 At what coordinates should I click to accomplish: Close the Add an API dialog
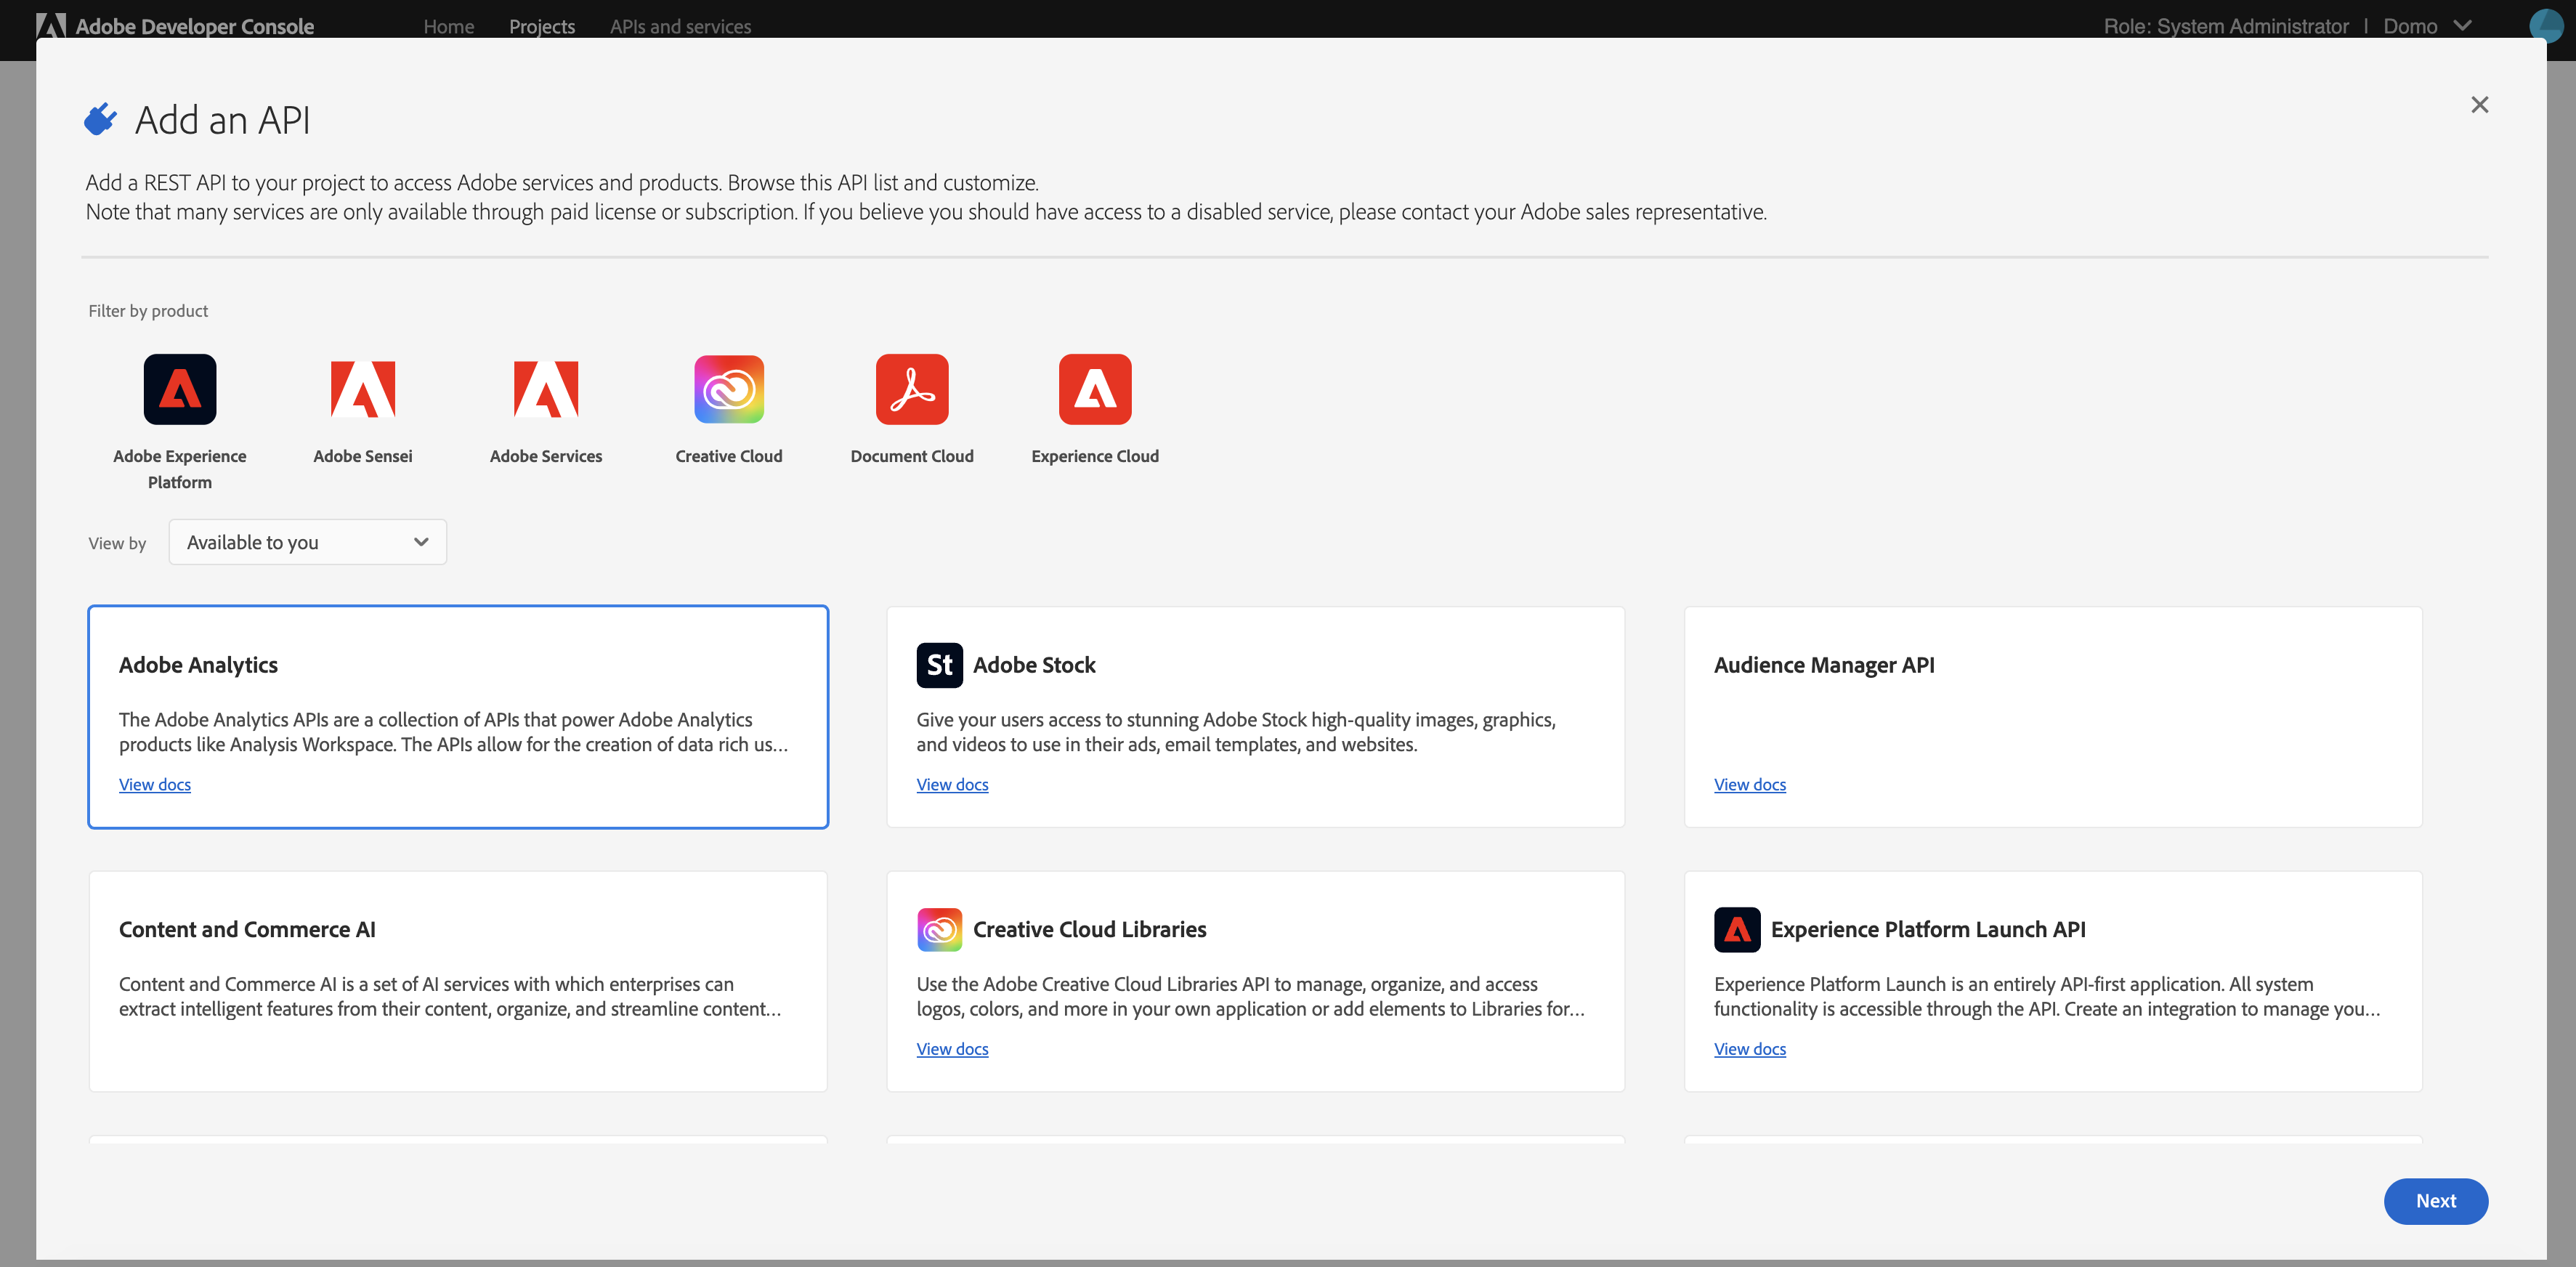pyautogui.click(x=2479, y=104)
